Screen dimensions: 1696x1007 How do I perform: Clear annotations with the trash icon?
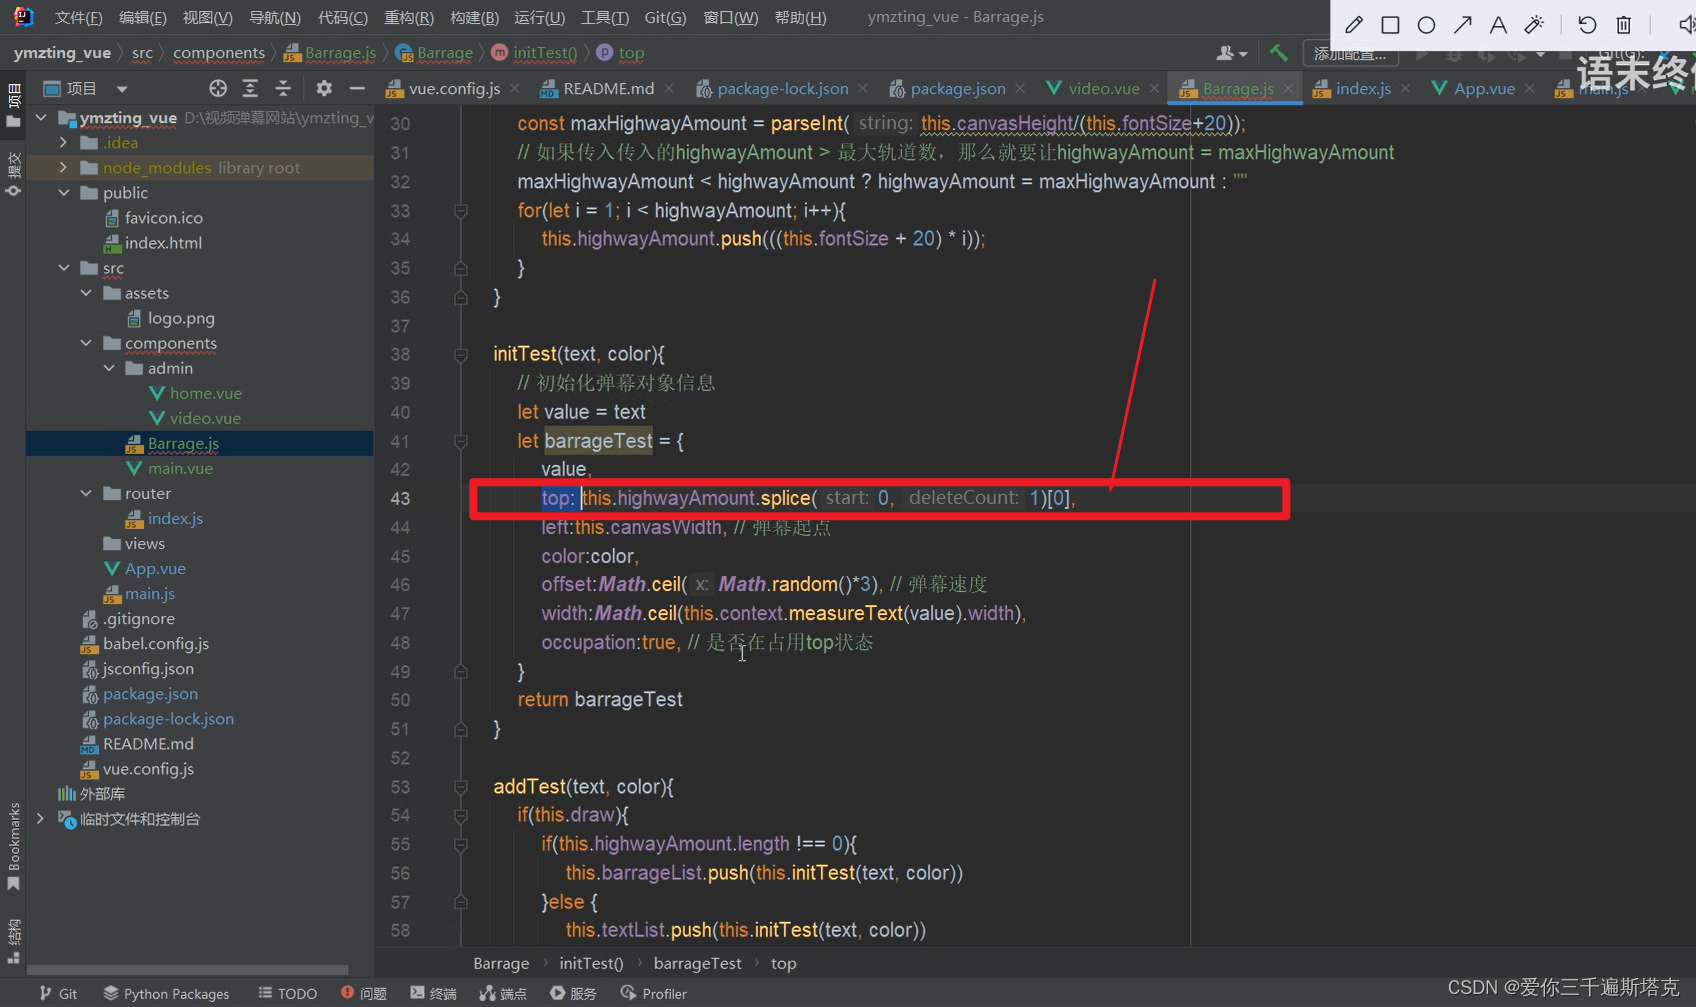(x=1624, y=25)
